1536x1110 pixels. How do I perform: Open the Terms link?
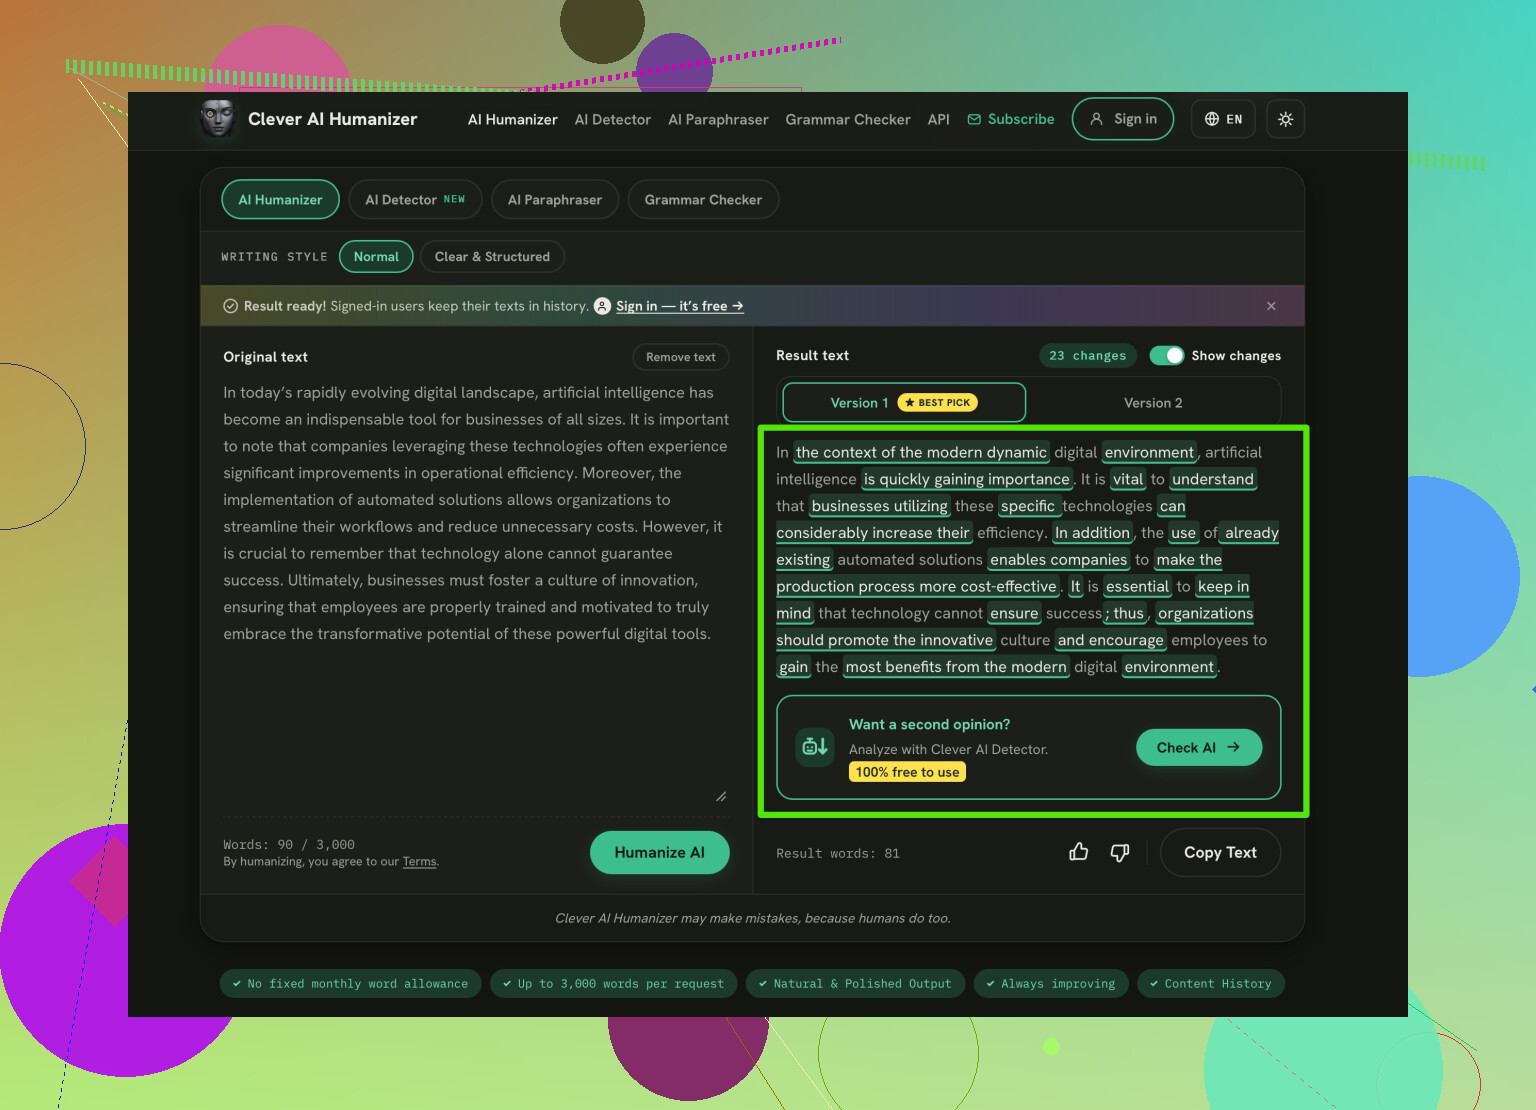pyautogui.click(x=419, y=861)
